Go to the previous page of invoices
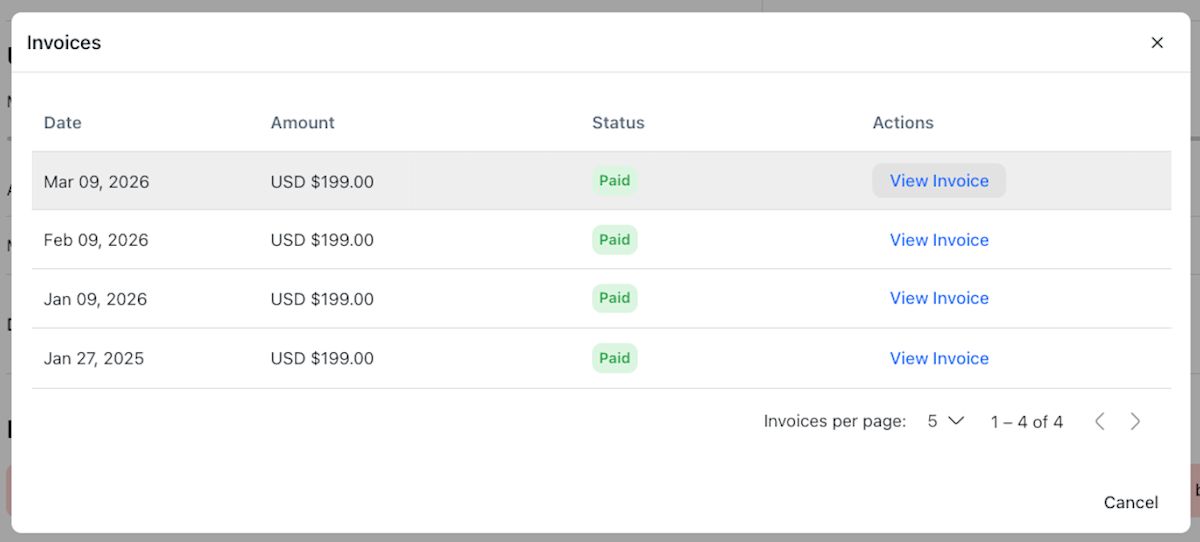 1099,422
